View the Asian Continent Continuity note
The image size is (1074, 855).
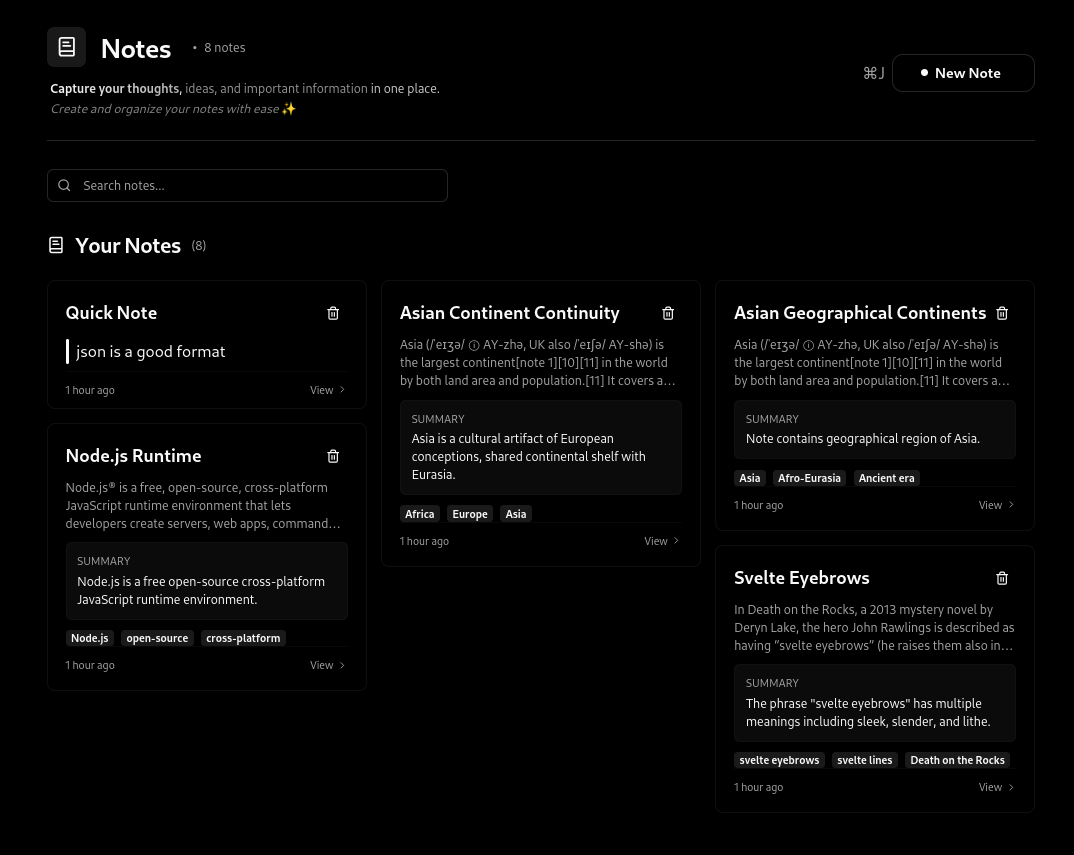[662, 541]
